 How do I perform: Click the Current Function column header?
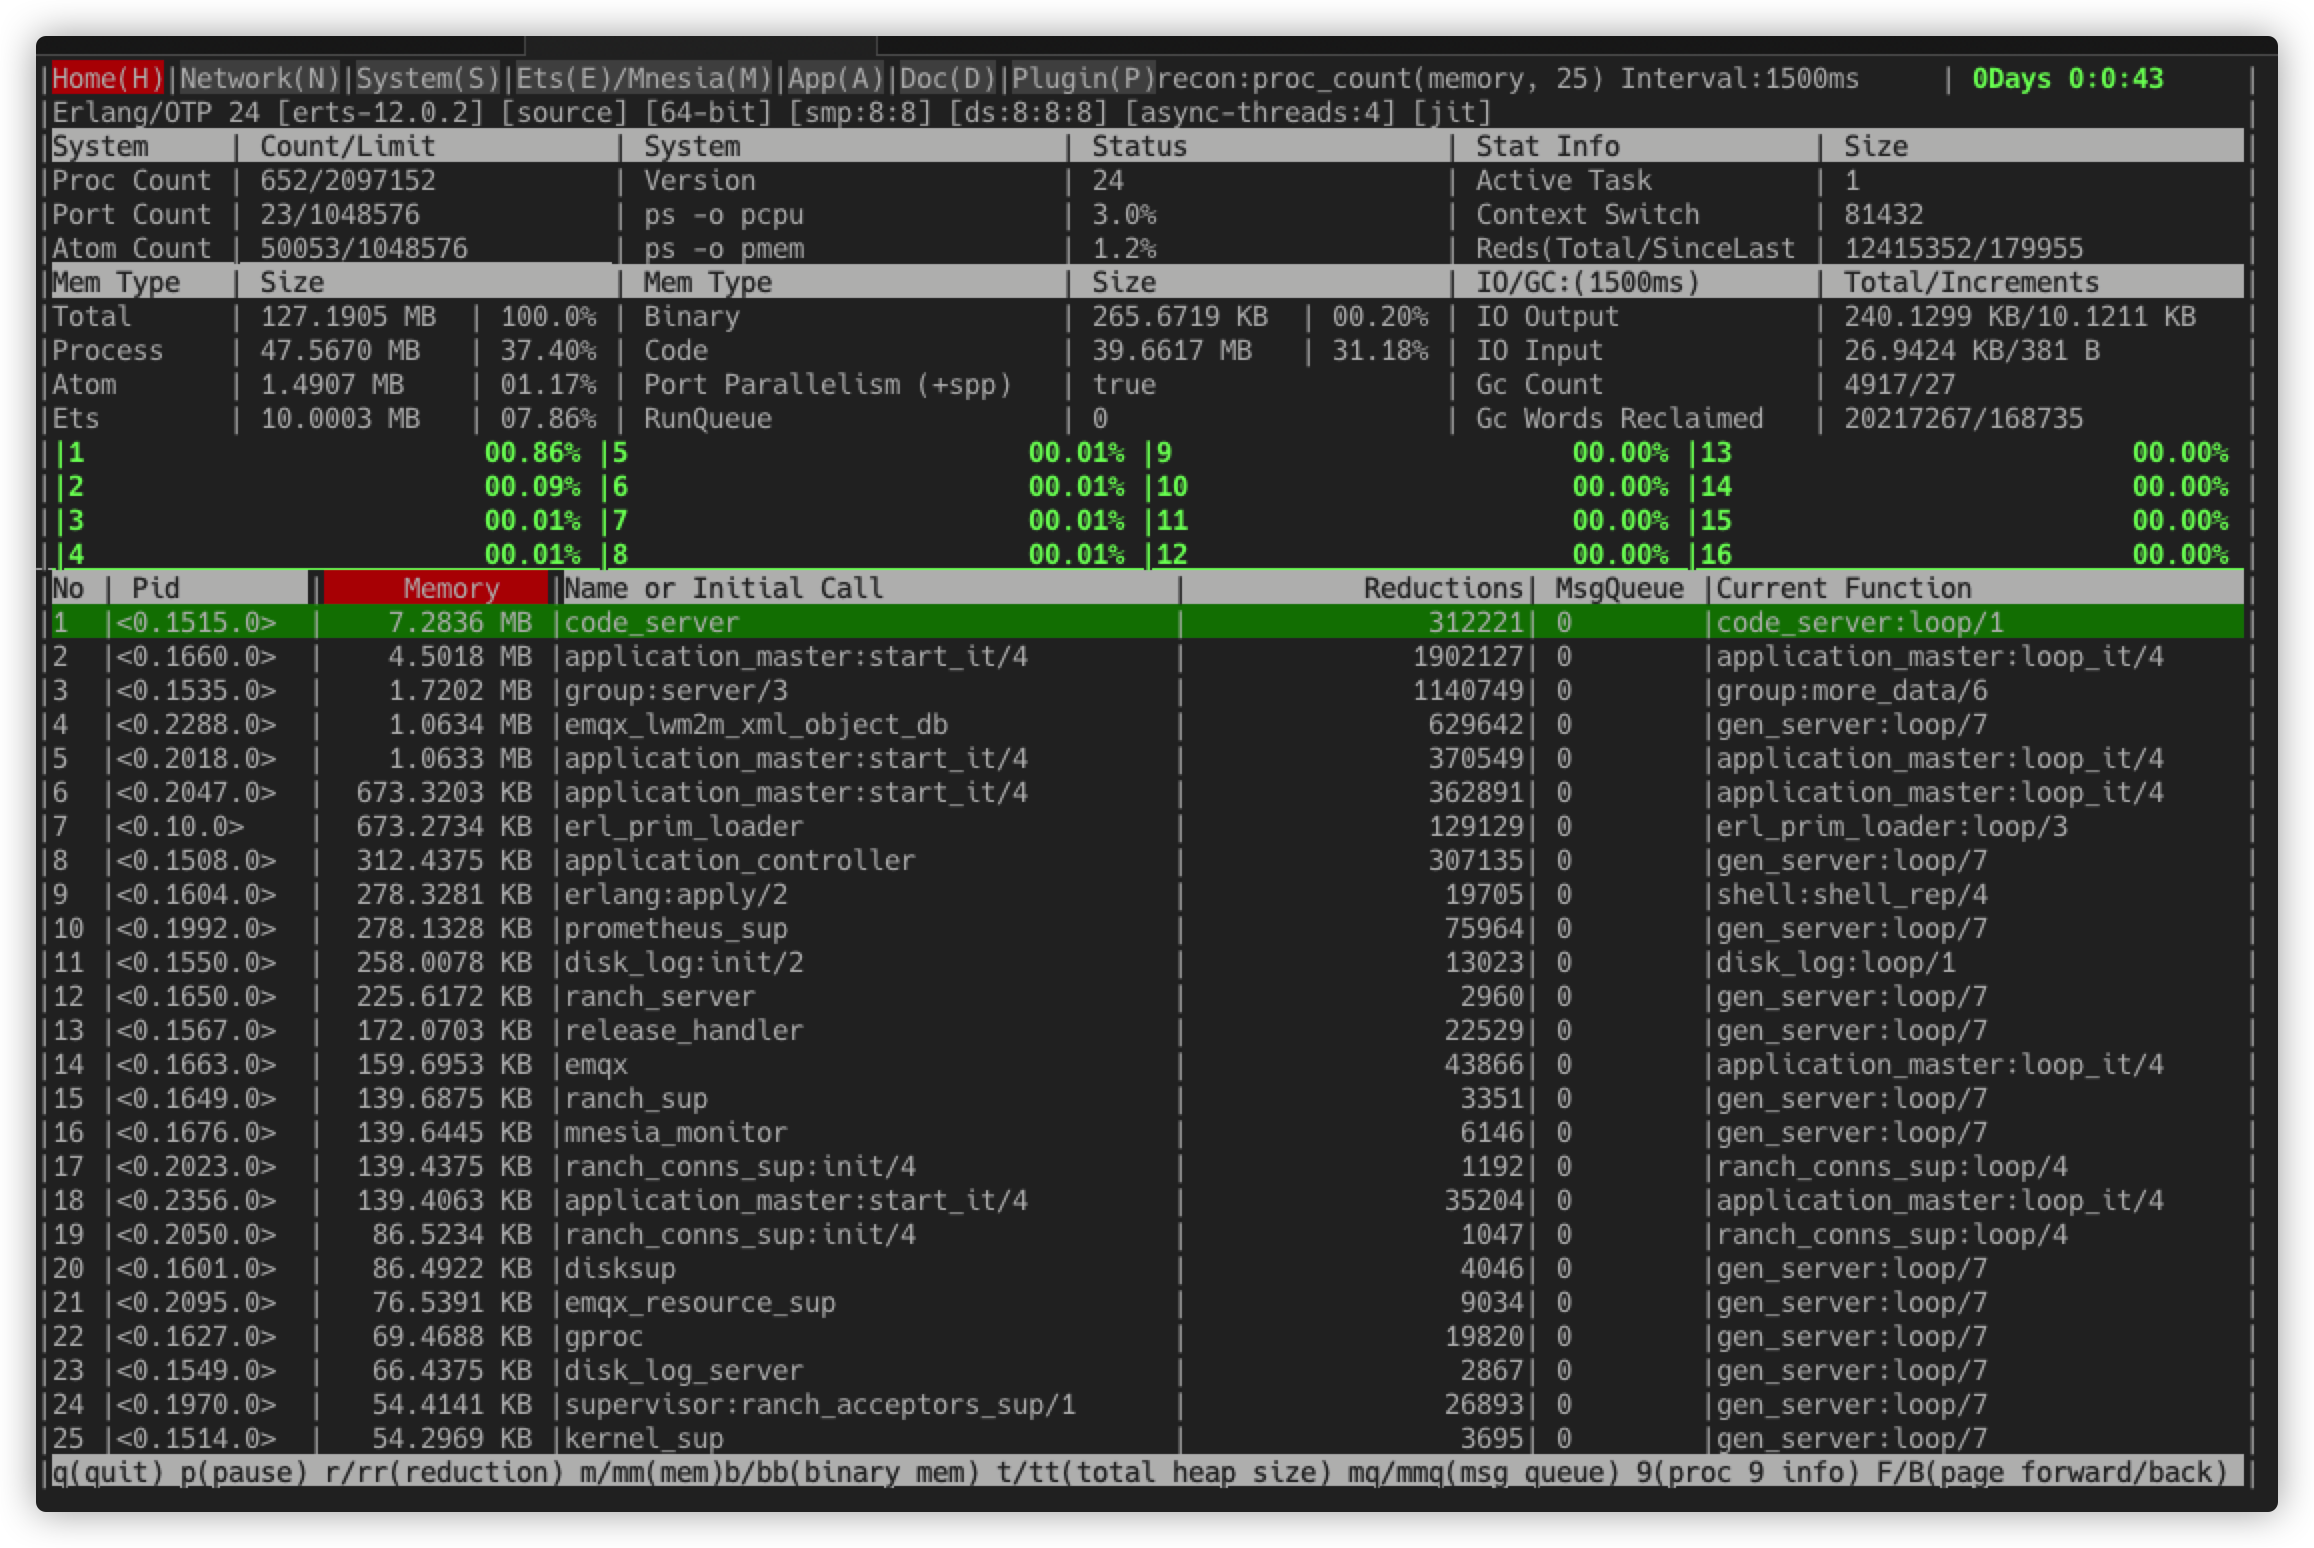click(1843, 588)
